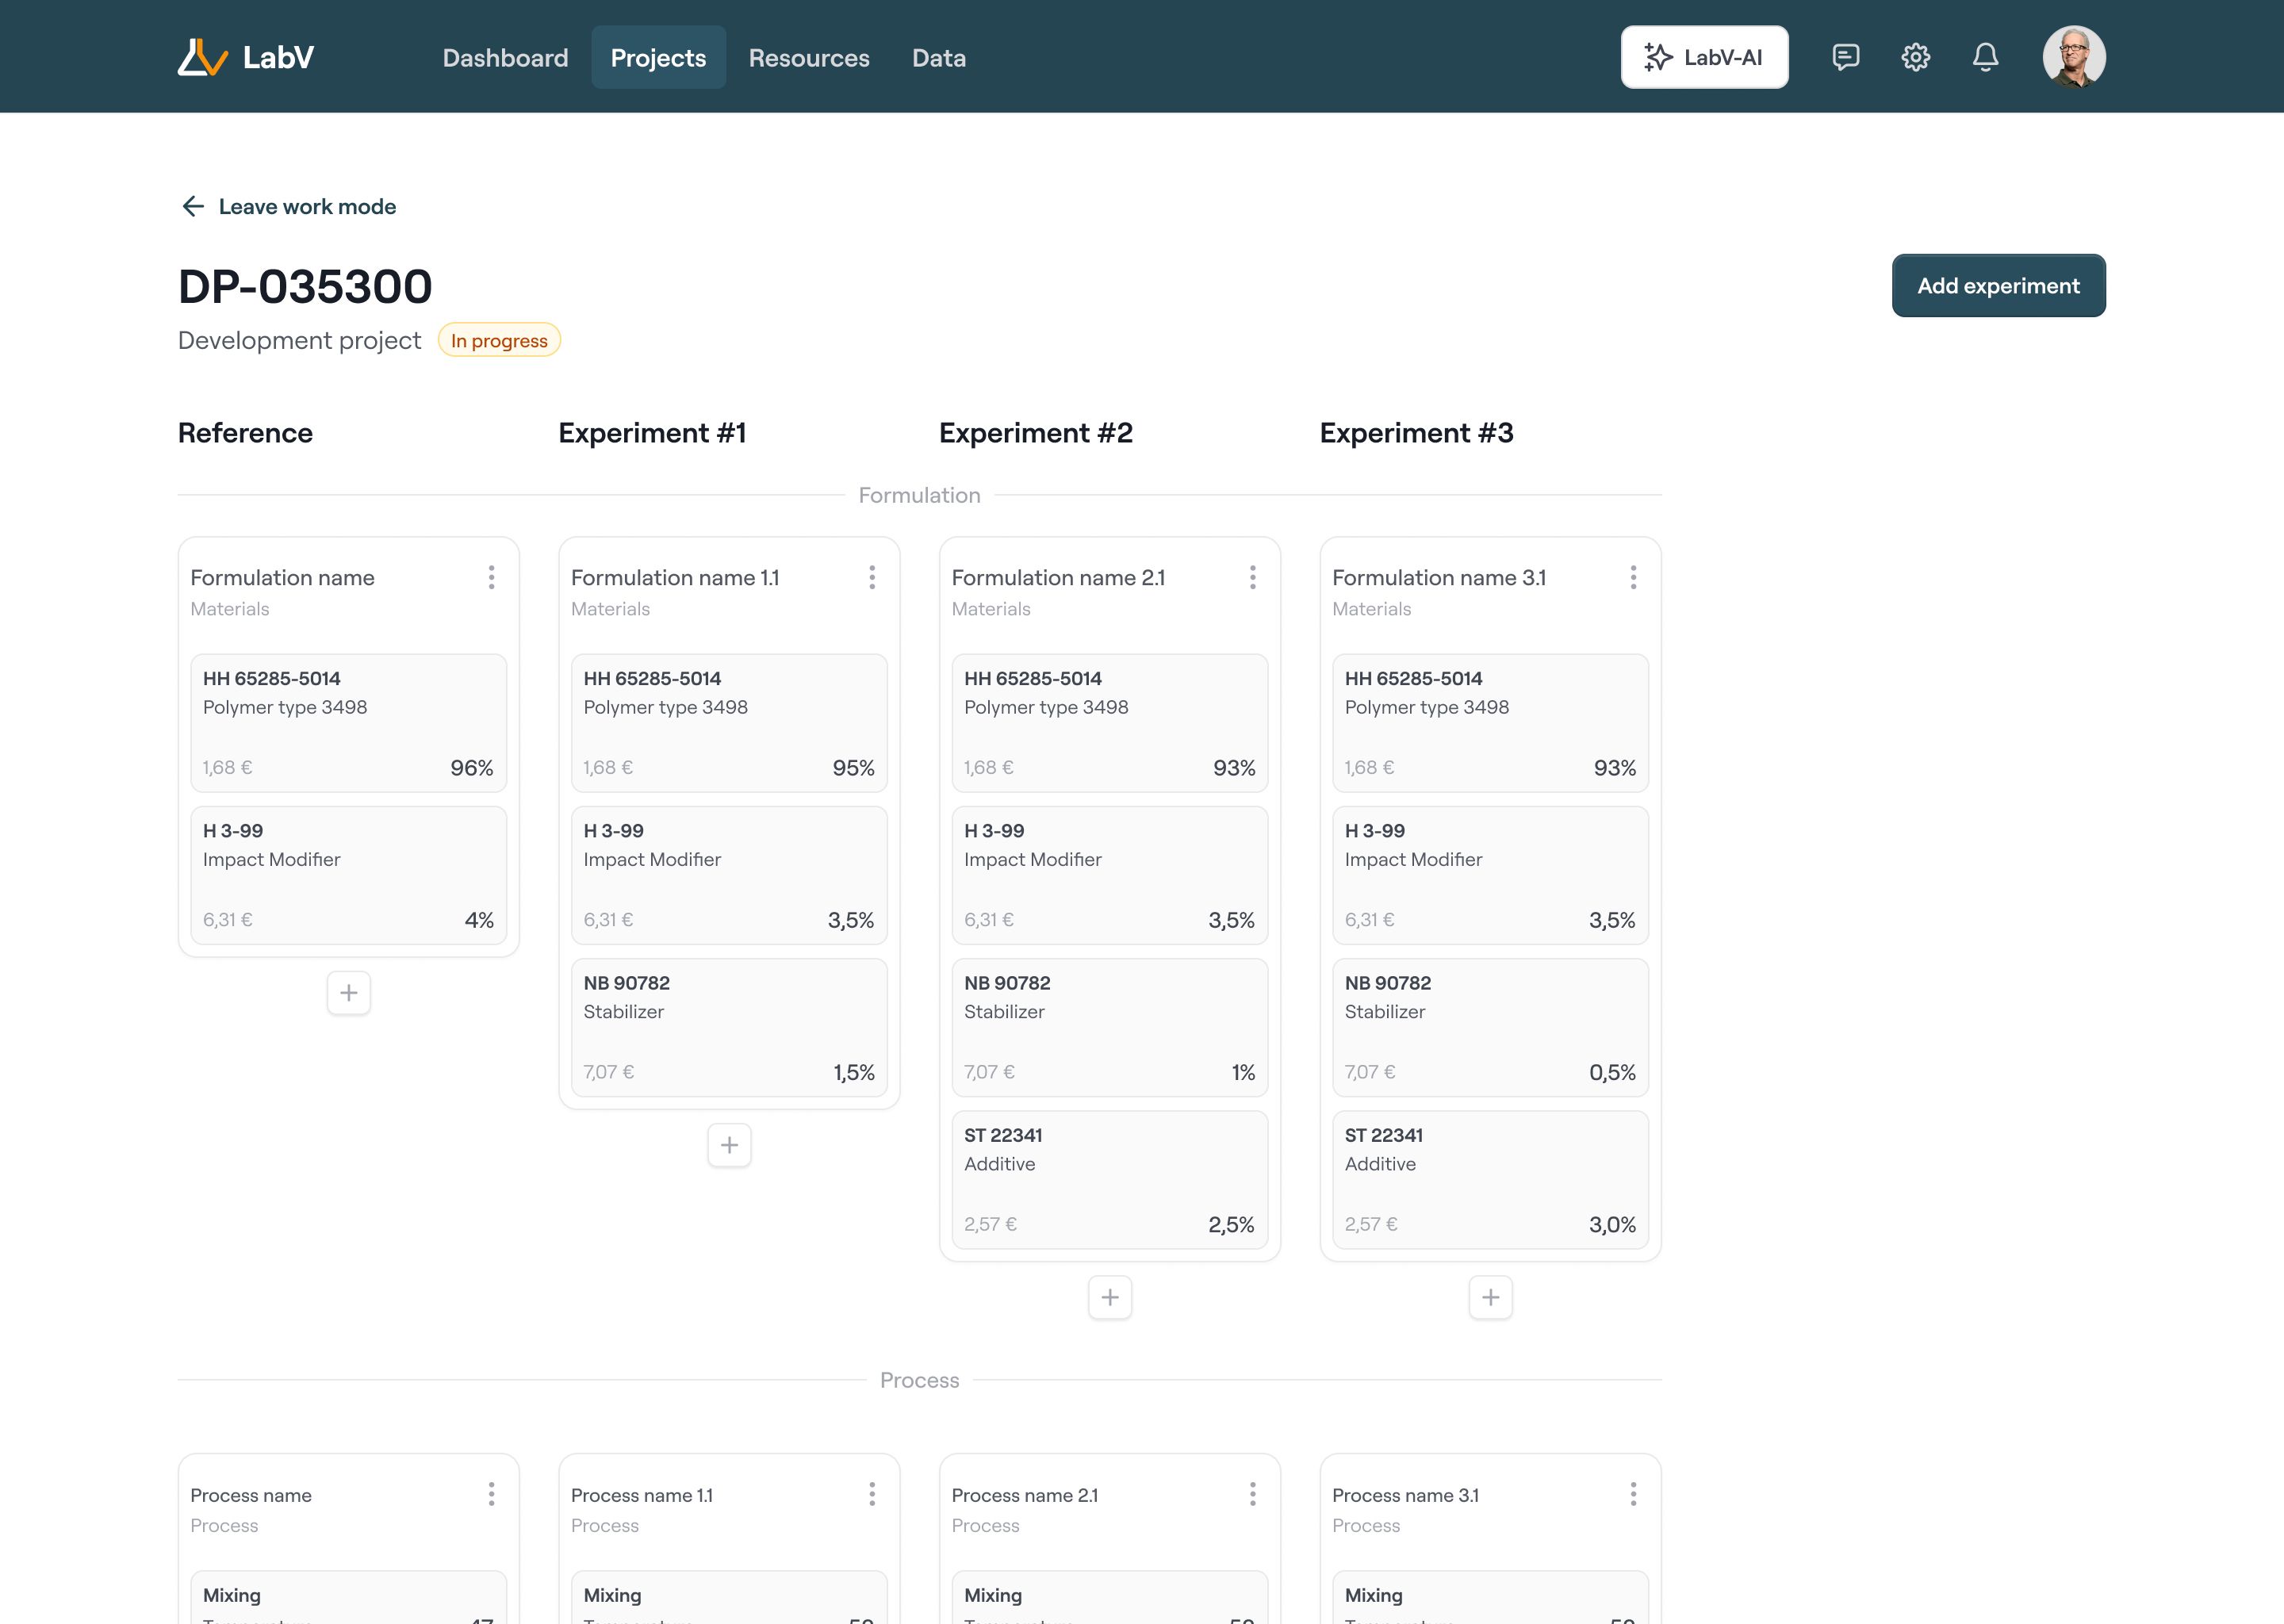Image resolution: width=2284 pixels, height=1624 pixels.
Task: Click the notifications bell icon
Action: pyautogui.click(x=1985, y=57)
